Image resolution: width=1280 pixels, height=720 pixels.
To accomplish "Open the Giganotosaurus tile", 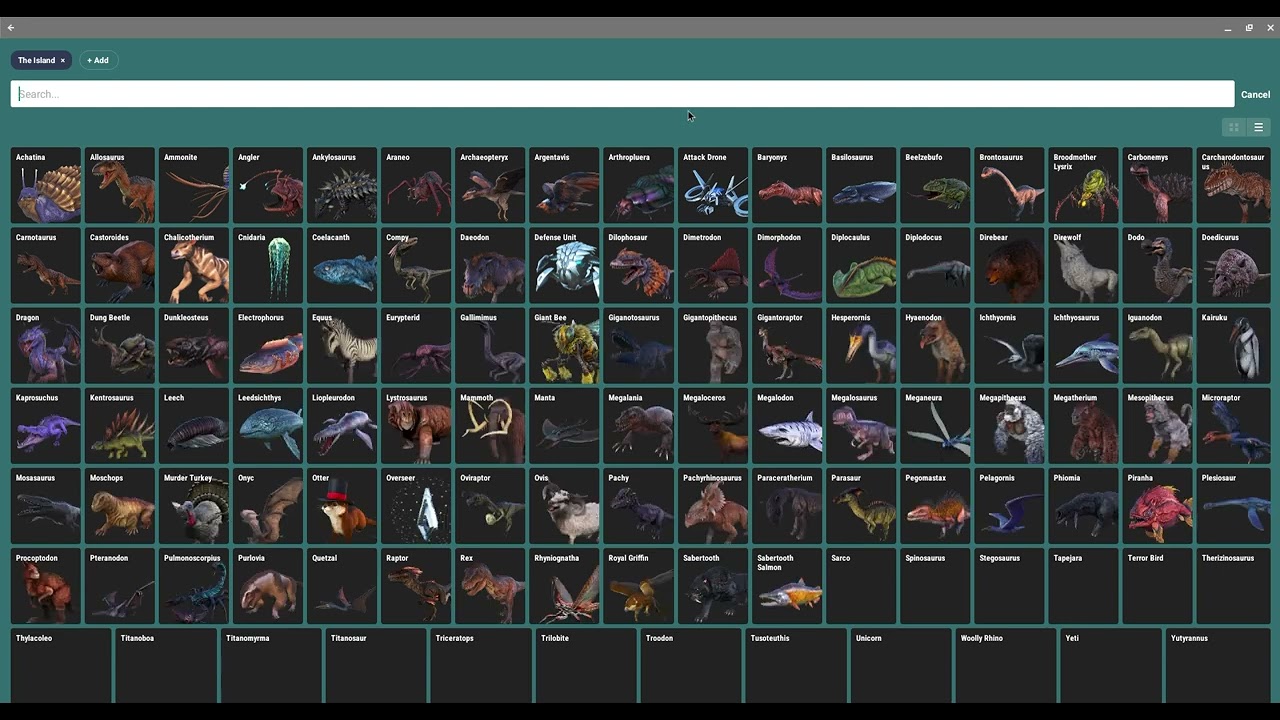I will [639, 345].
